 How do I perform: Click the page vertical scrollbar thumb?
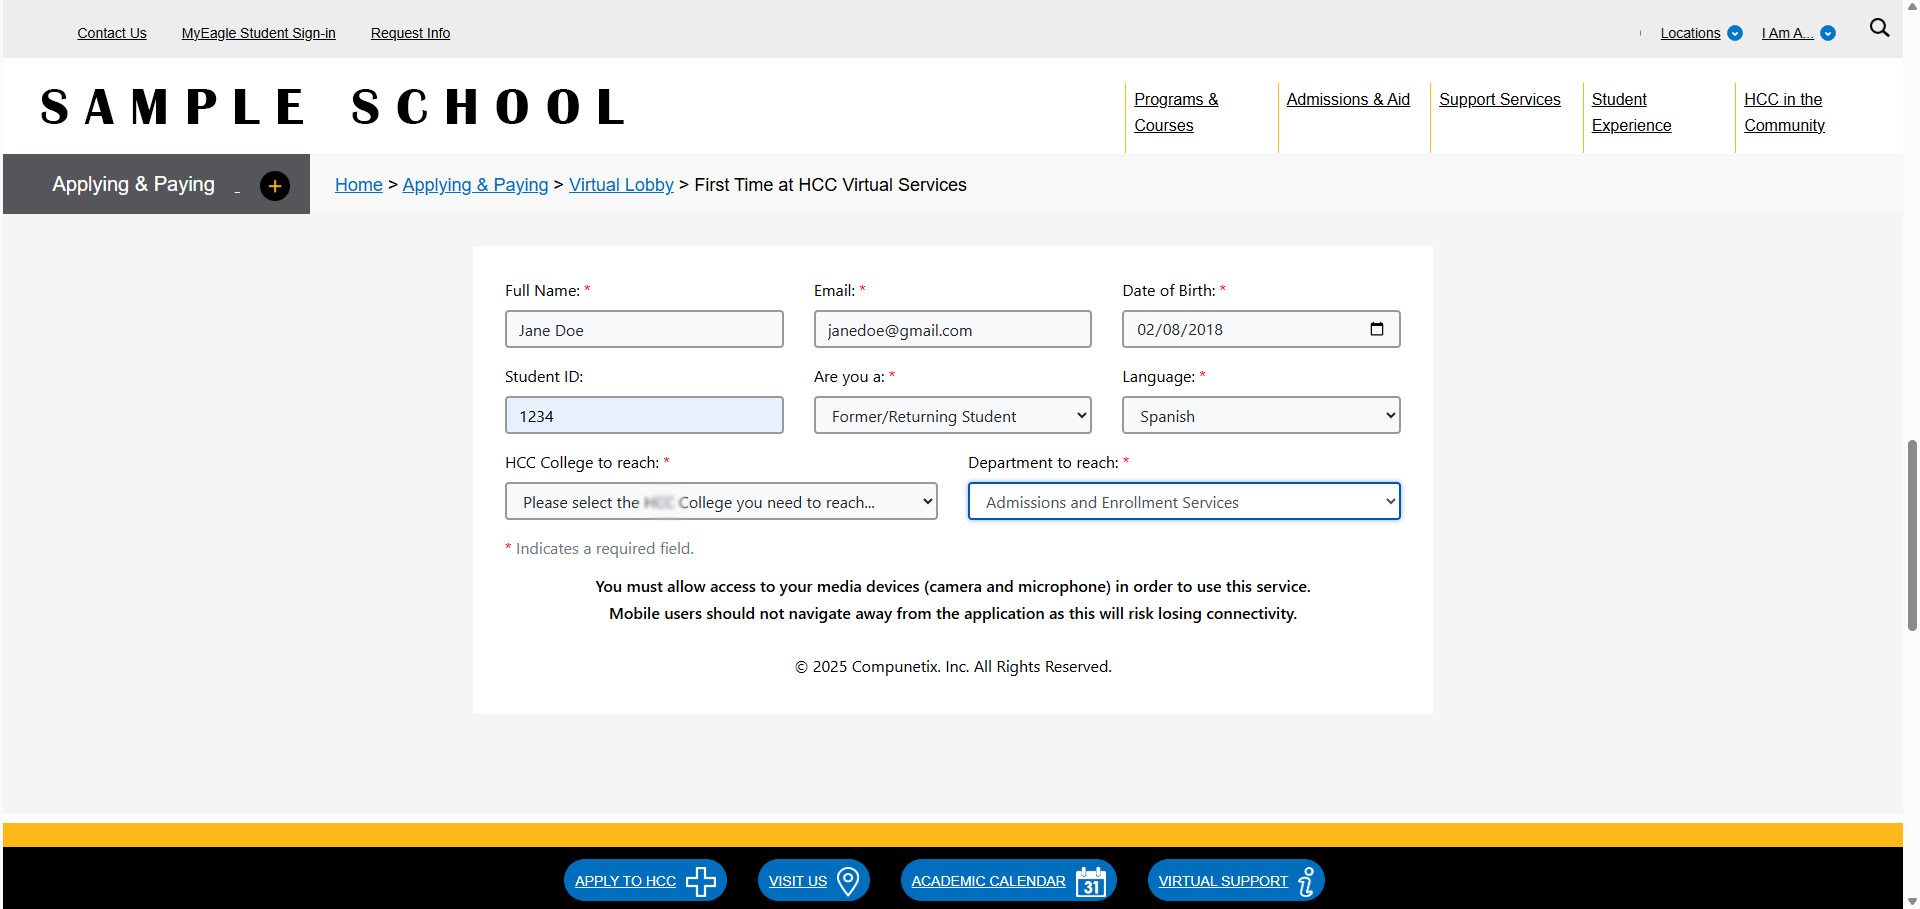pos(1912,535)
